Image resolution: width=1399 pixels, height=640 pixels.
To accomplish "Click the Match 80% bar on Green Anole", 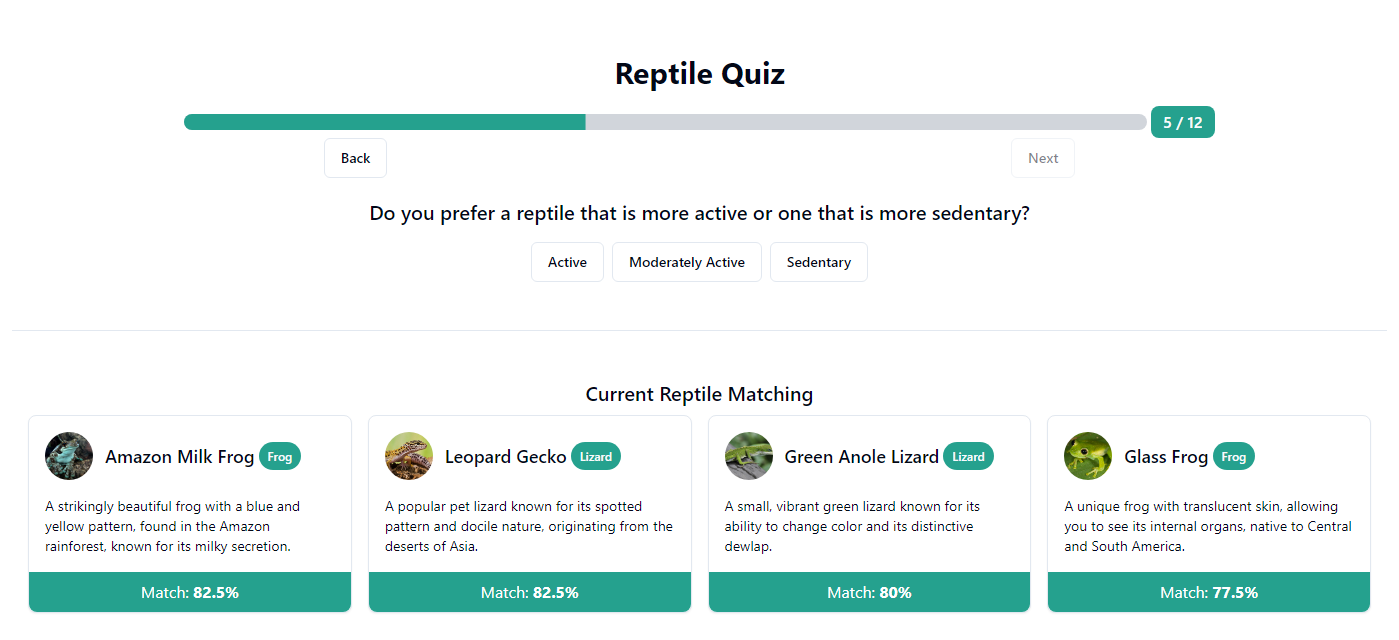I will 869,591.
